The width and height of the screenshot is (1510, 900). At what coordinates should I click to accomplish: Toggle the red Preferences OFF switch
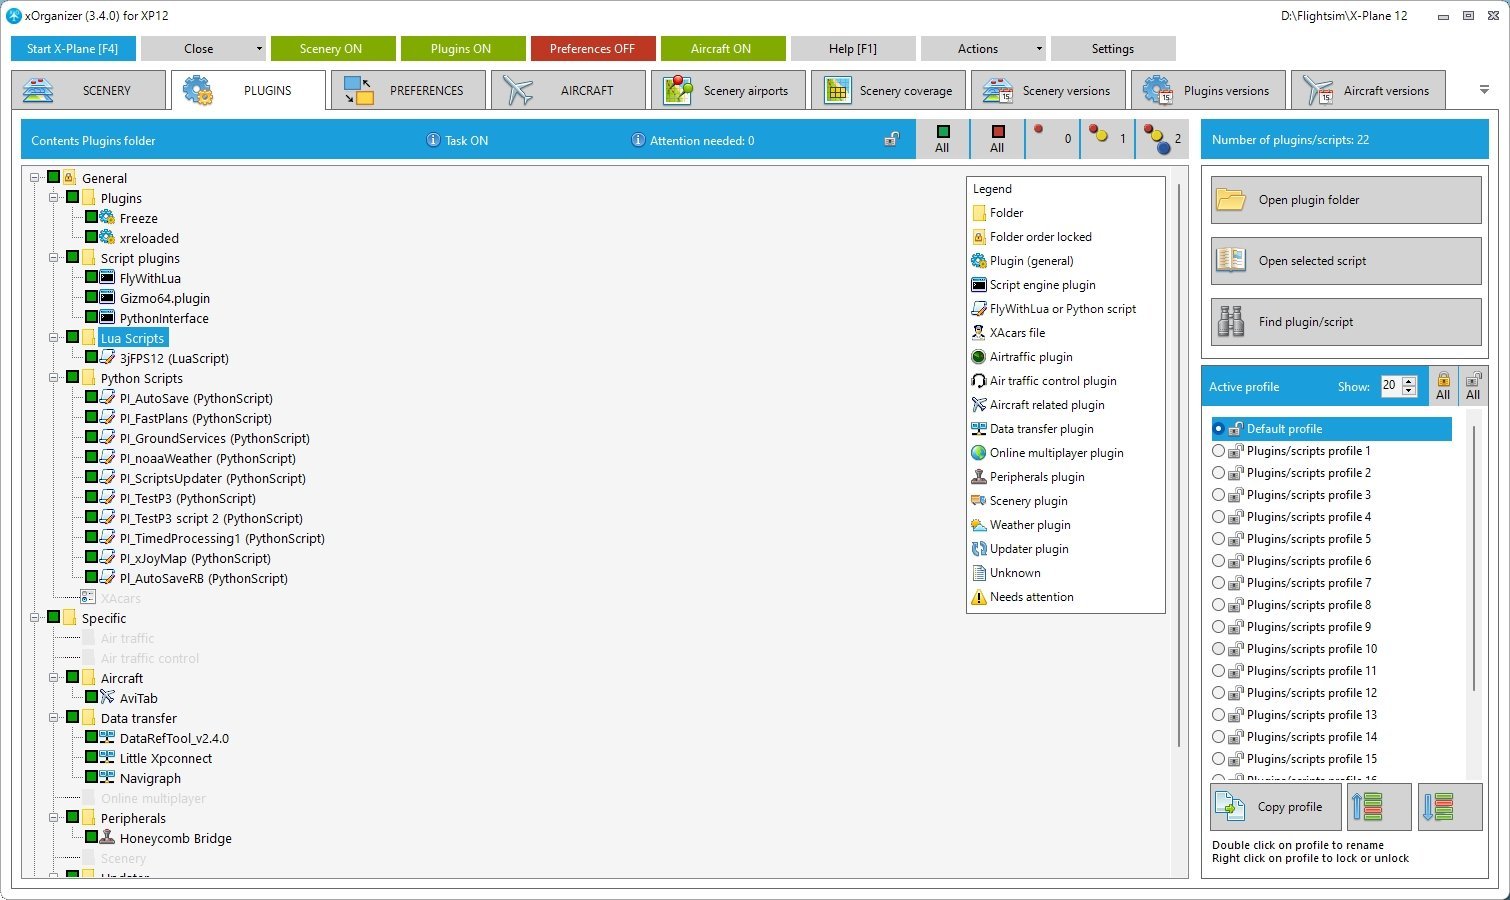coord(592,49)
